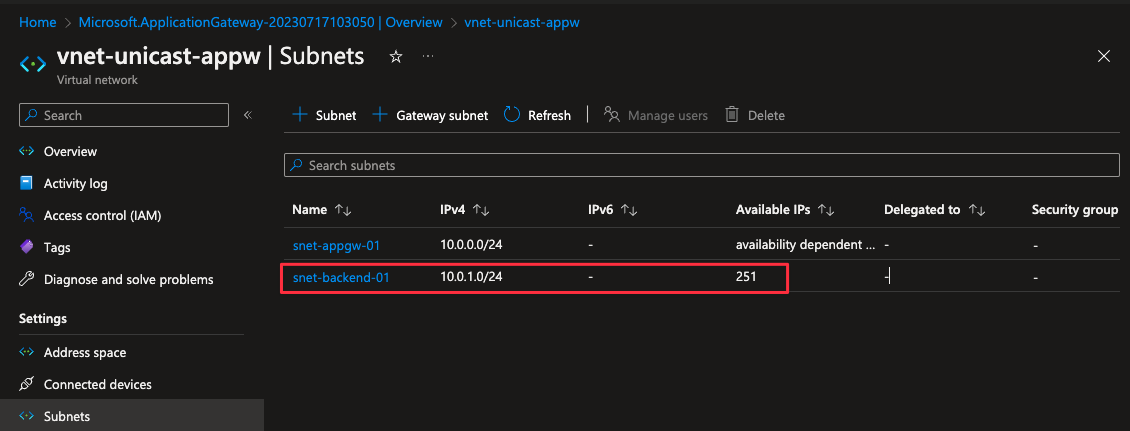Collapse the sidebar with double chevron icon

pyautogui.click(x=247, y=115)
